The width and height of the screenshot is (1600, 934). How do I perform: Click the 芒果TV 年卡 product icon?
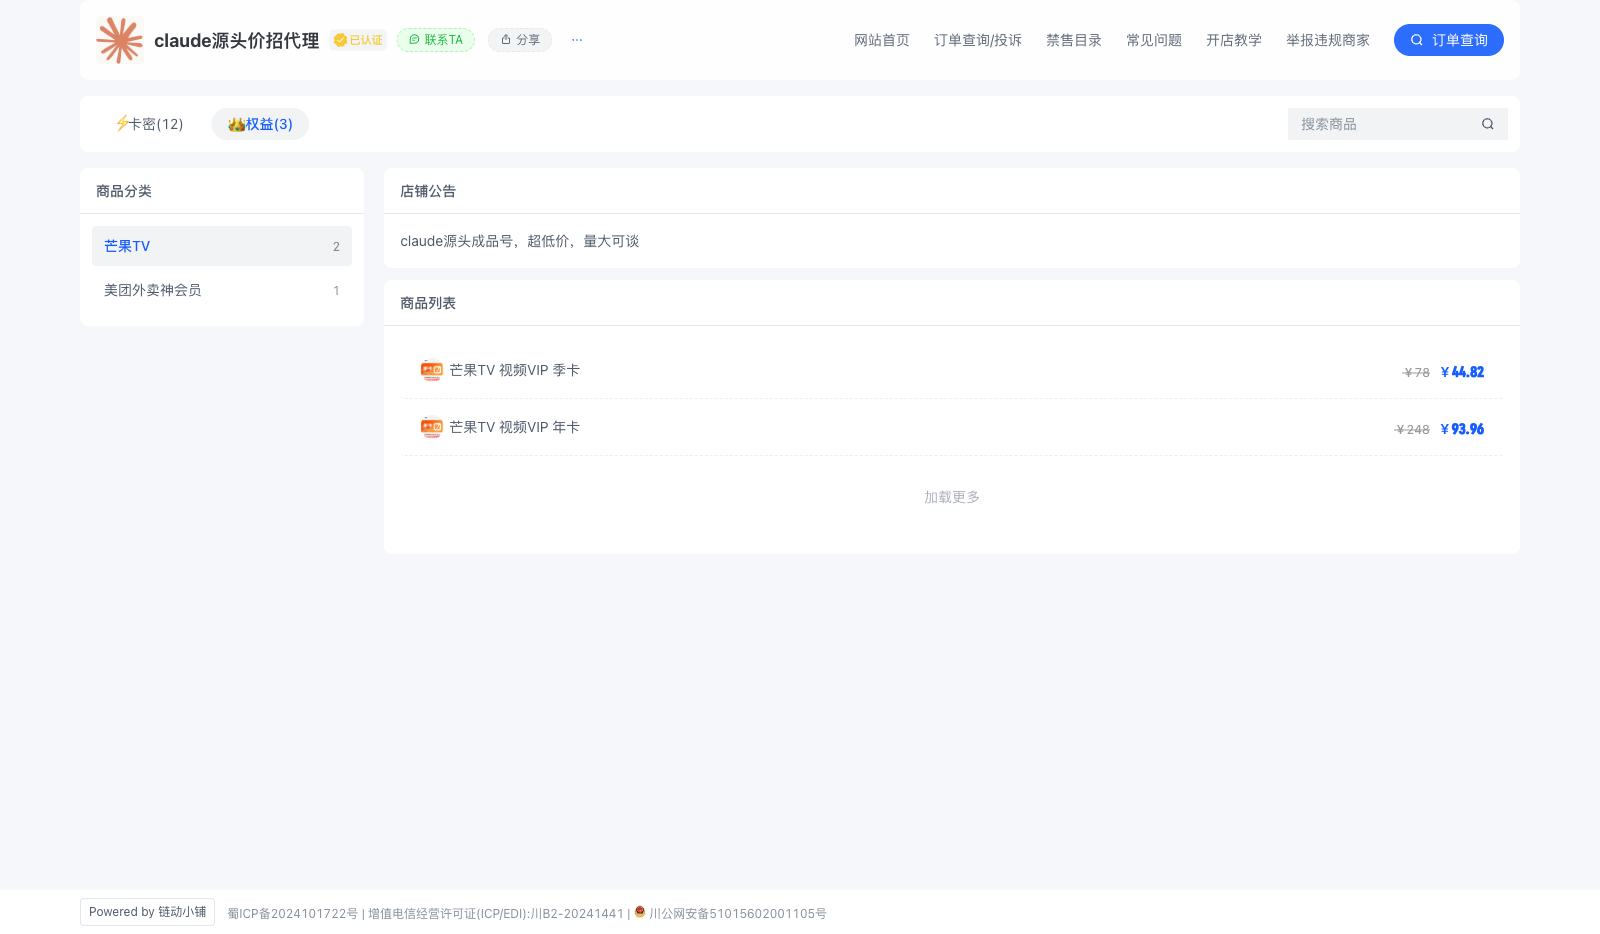click(x=432, y=427)
